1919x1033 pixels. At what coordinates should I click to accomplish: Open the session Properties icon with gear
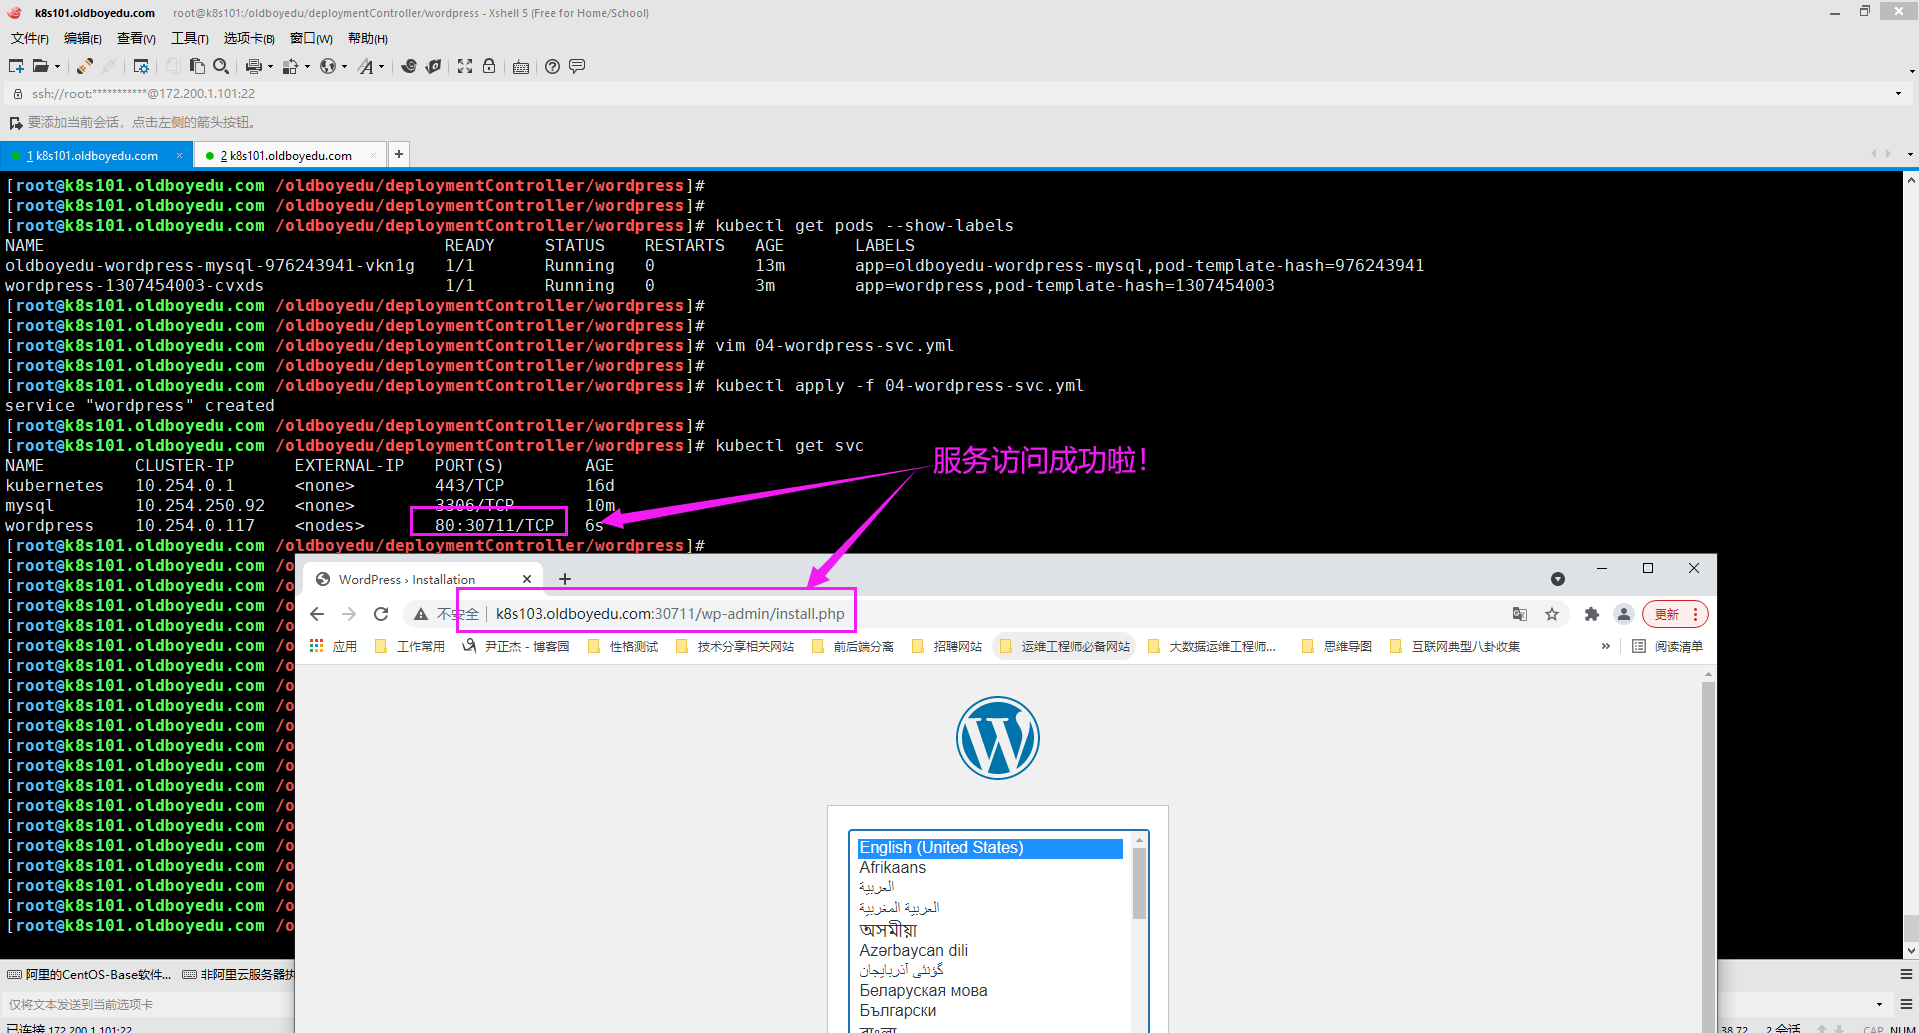click(141, 66)
